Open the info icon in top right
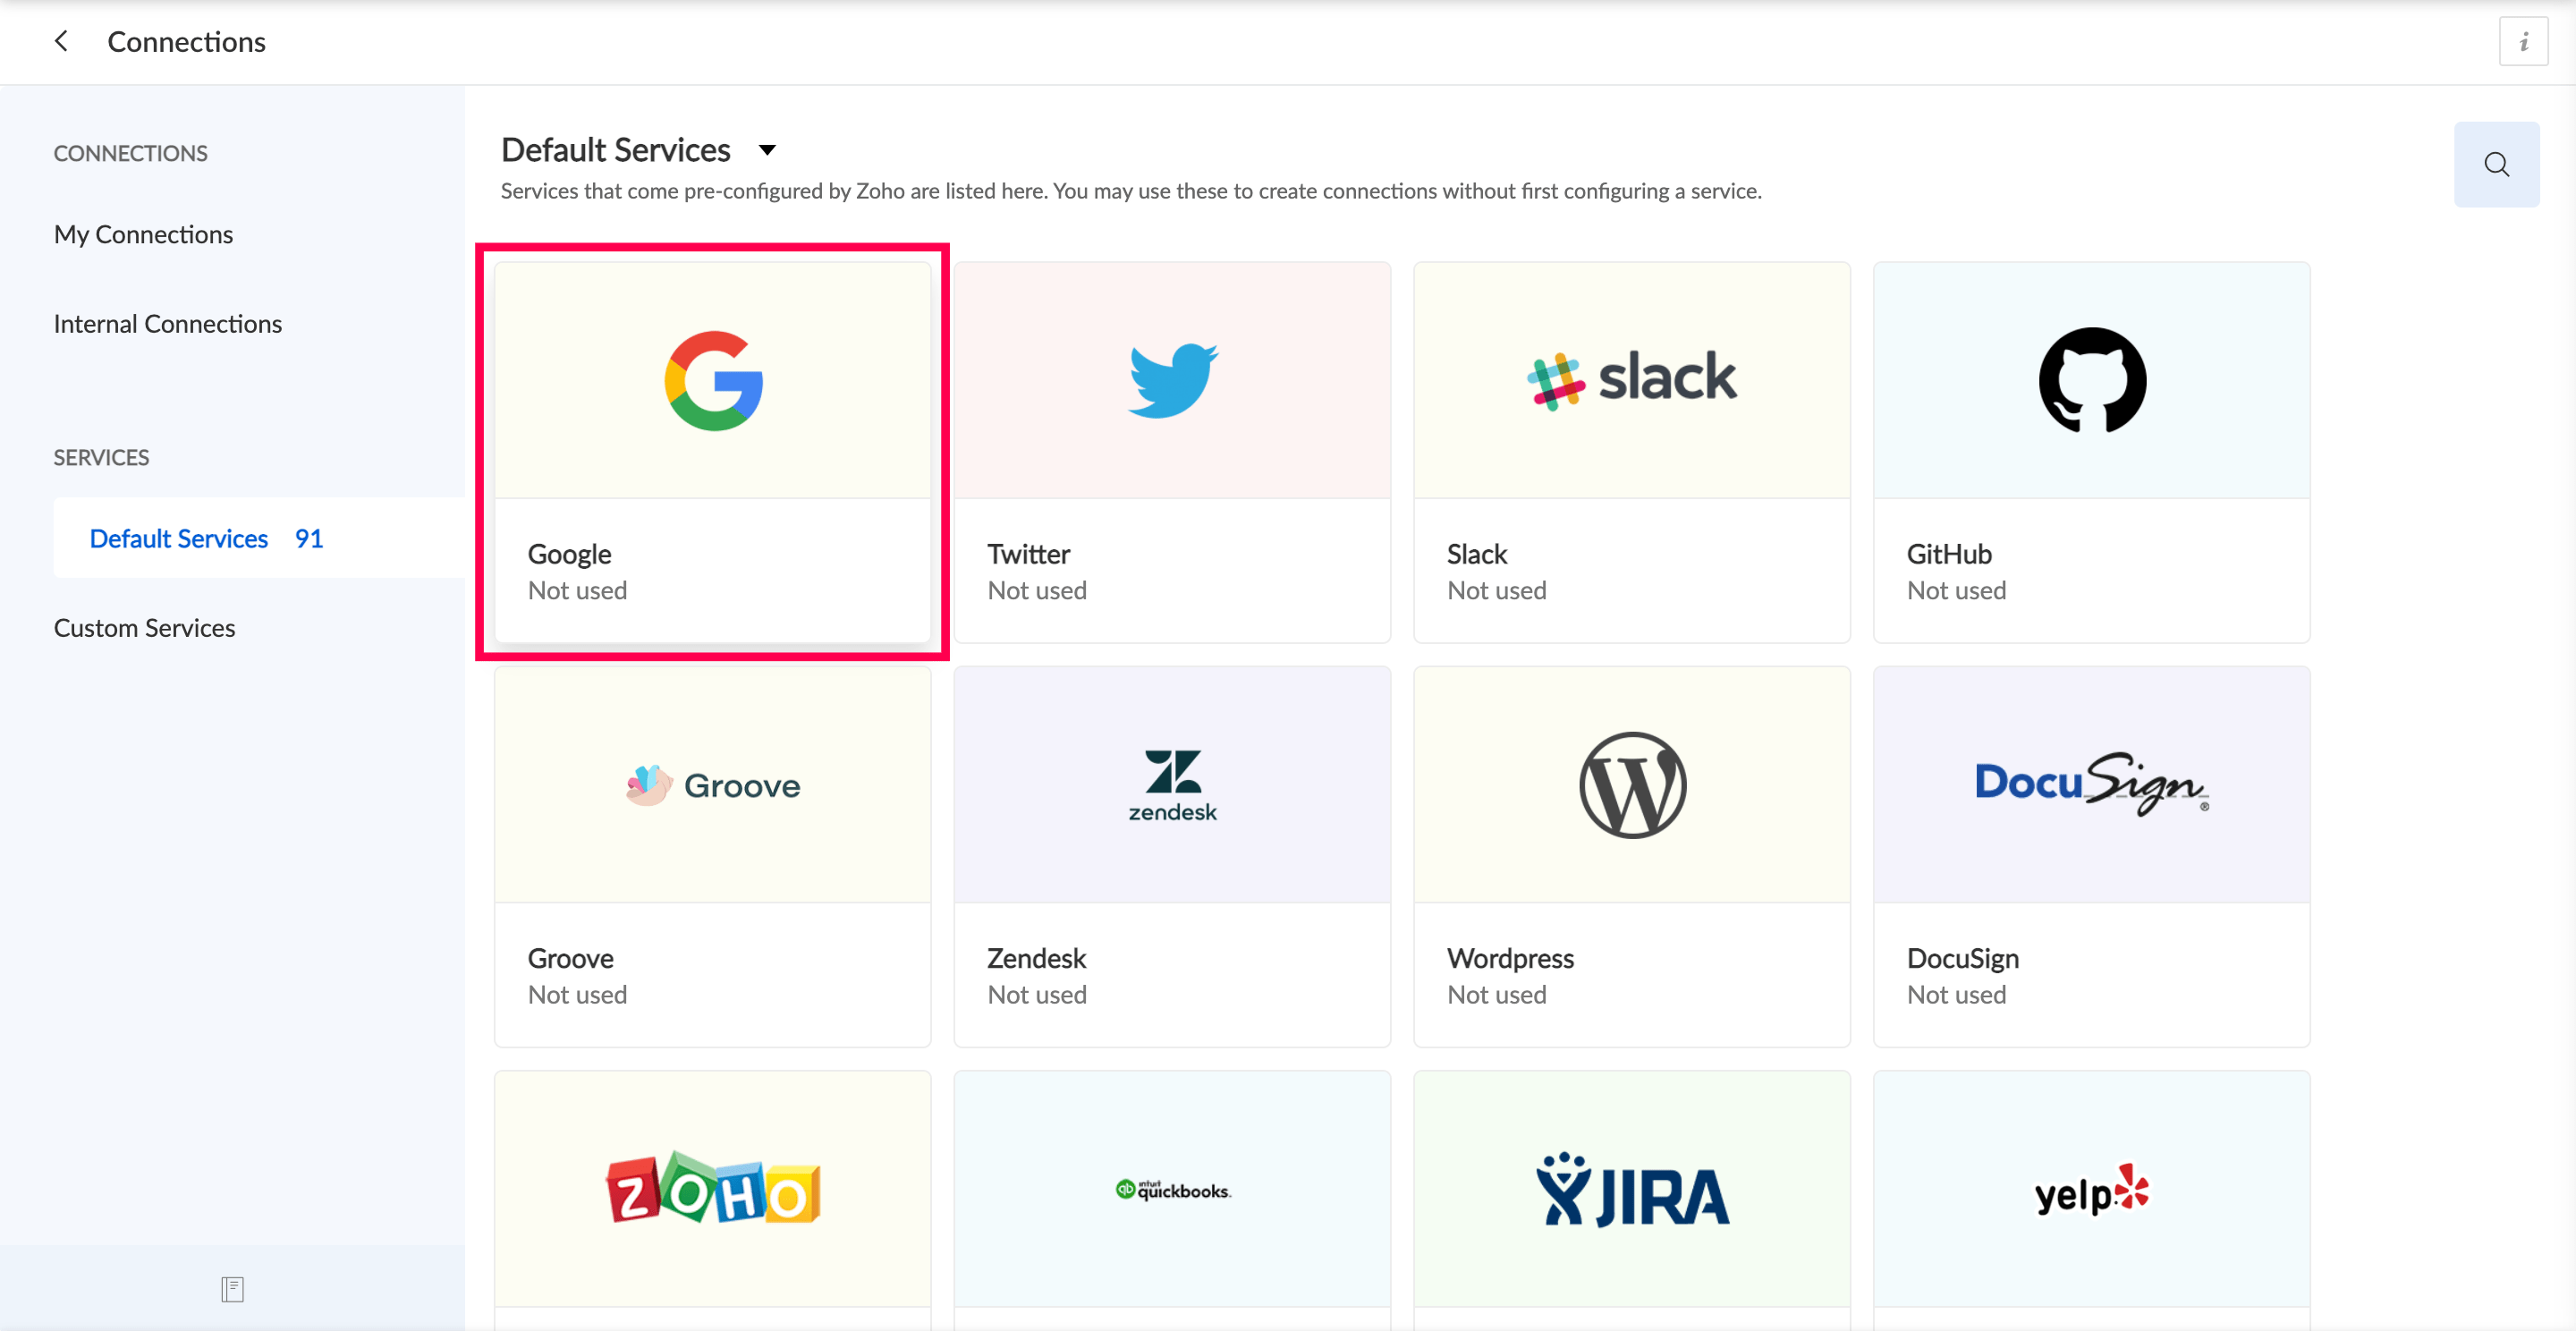Screen dimensions: 2576x1331 (x=2523, y=41)
